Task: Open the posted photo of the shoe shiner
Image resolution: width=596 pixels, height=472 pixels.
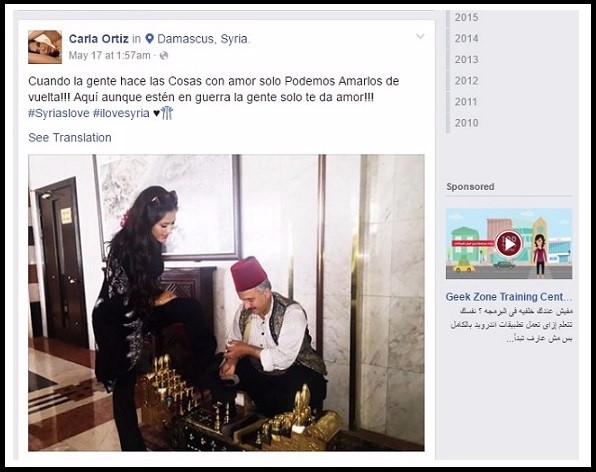Action: [x=226, y=303]
